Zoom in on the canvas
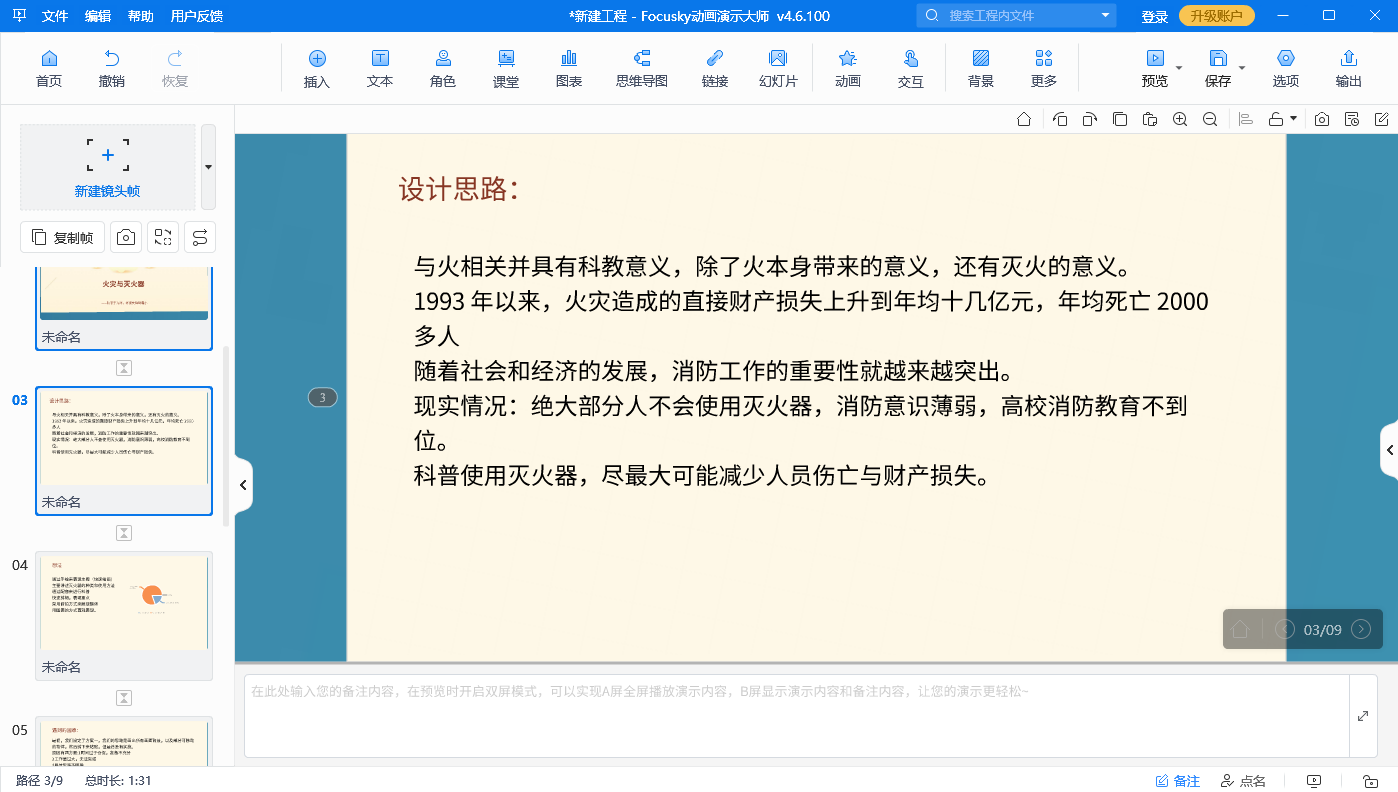The width and height of the screenshot is (1398, 792). pyautogui.click(x=1180, y=119)
